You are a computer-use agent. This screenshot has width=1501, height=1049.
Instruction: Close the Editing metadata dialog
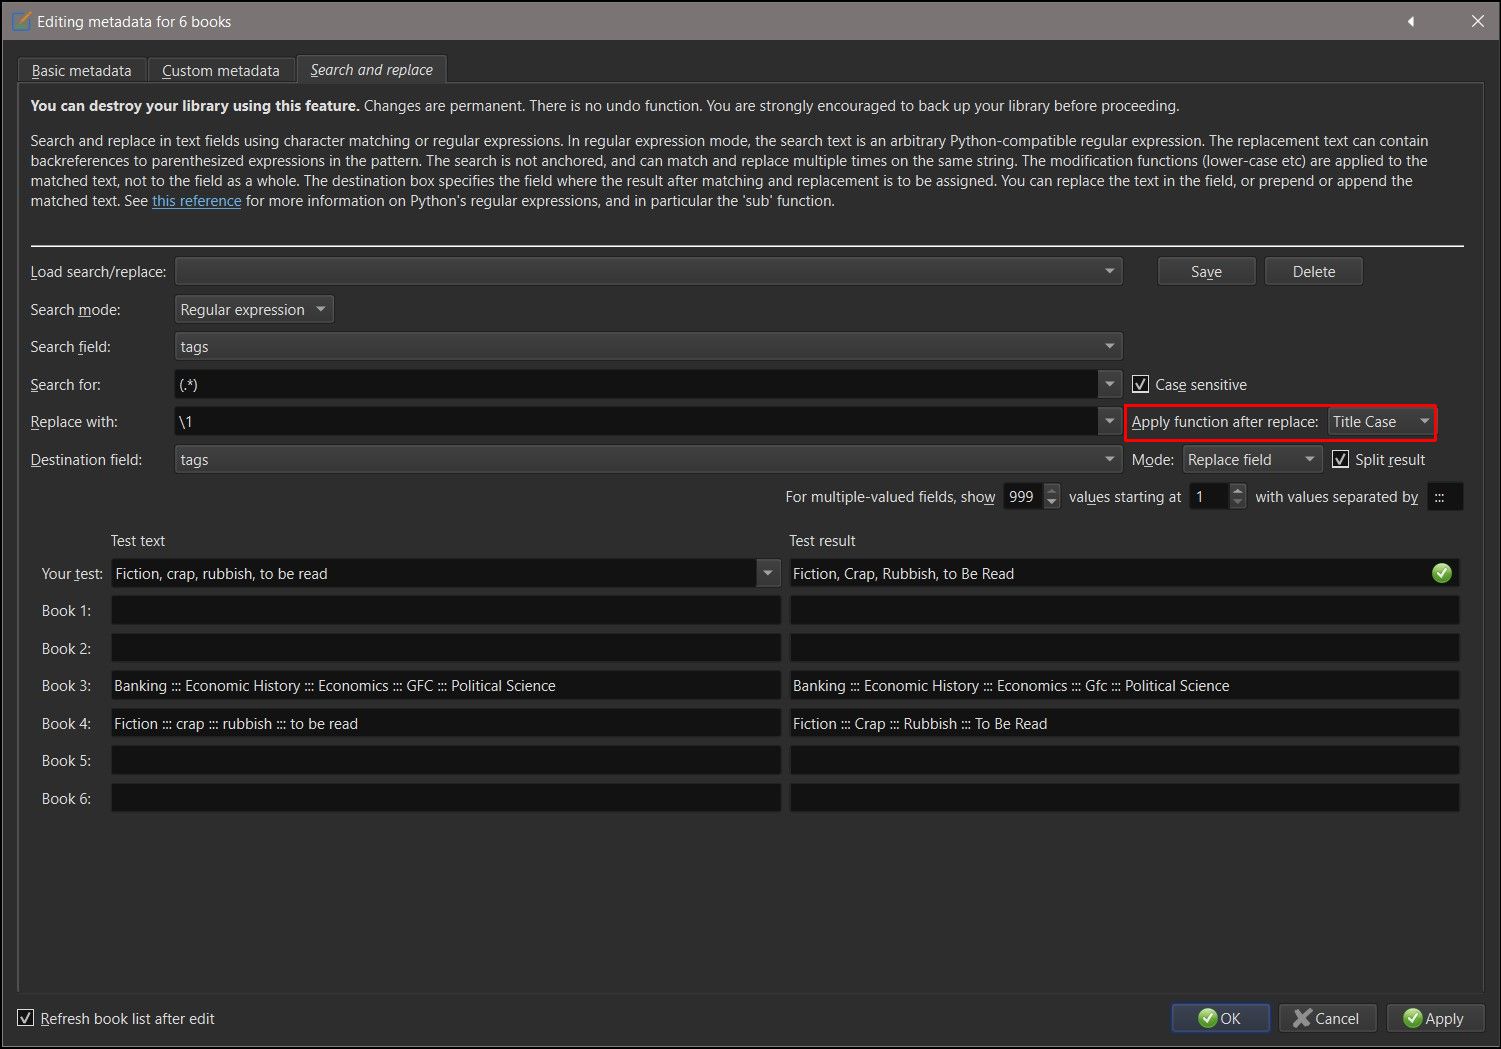(1477, 21)
